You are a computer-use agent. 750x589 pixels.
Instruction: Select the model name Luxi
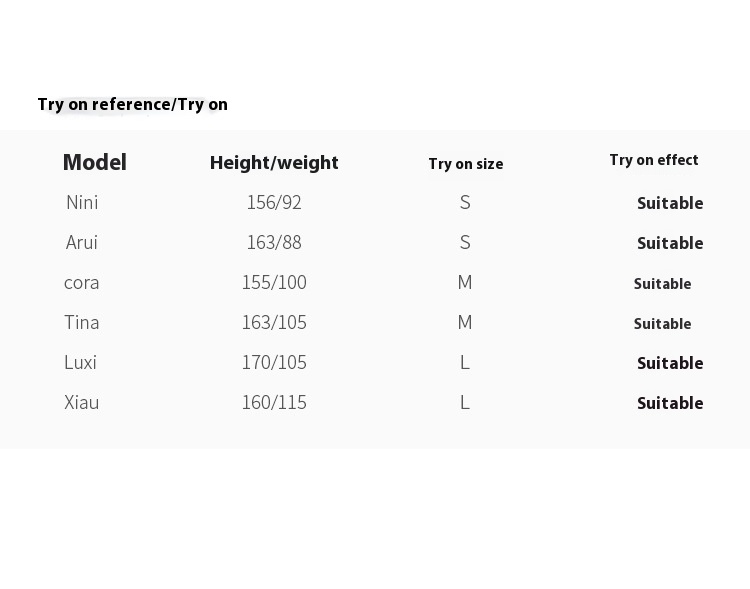tap(80, 362)
